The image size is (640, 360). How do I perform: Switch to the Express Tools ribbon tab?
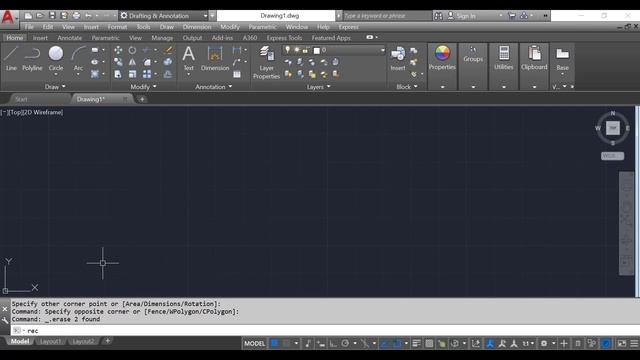(284, 38)
